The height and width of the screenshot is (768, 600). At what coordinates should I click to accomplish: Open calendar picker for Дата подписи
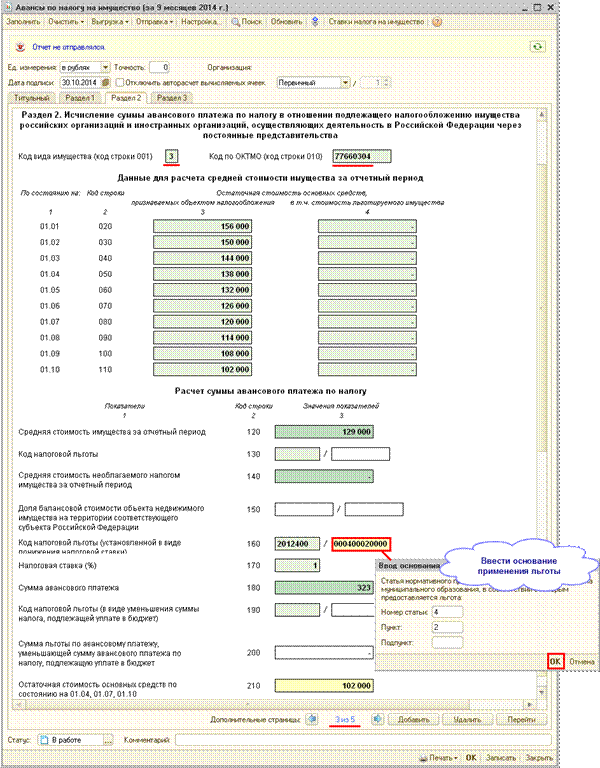tap(105, 82)
